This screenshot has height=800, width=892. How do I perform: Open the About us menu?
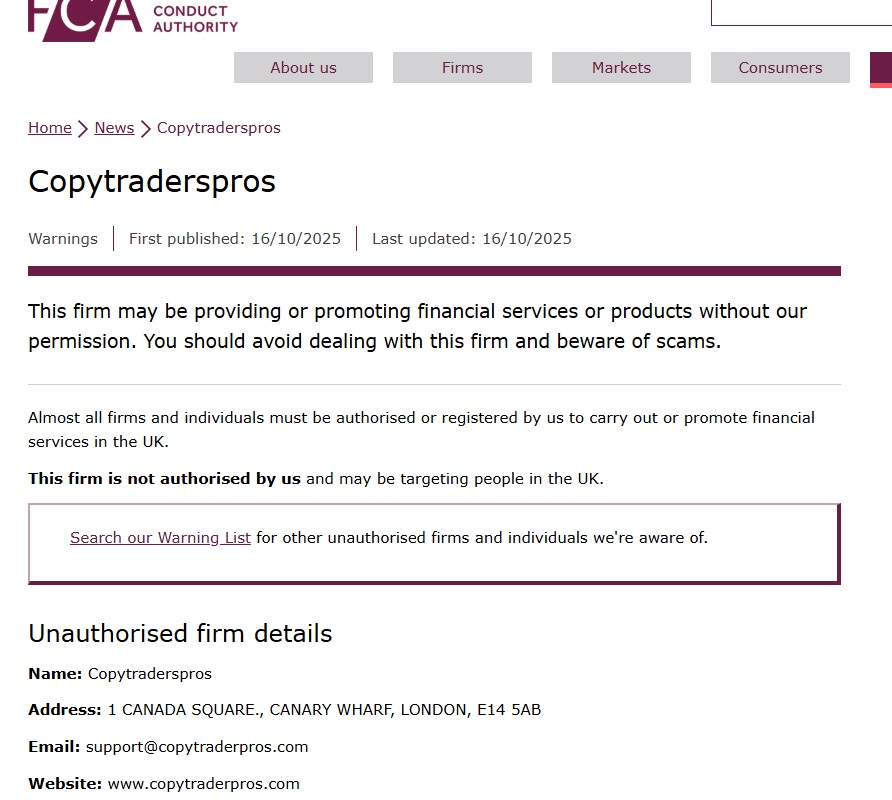(303, 68)
